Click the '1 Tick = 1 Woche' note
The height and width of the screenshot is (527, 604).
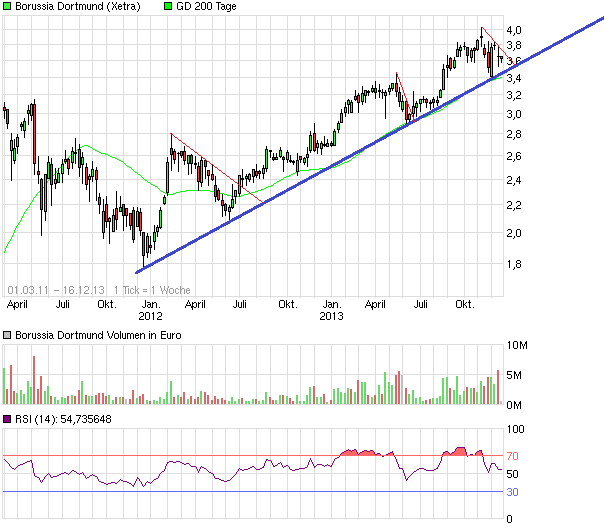tap(152, 290)
